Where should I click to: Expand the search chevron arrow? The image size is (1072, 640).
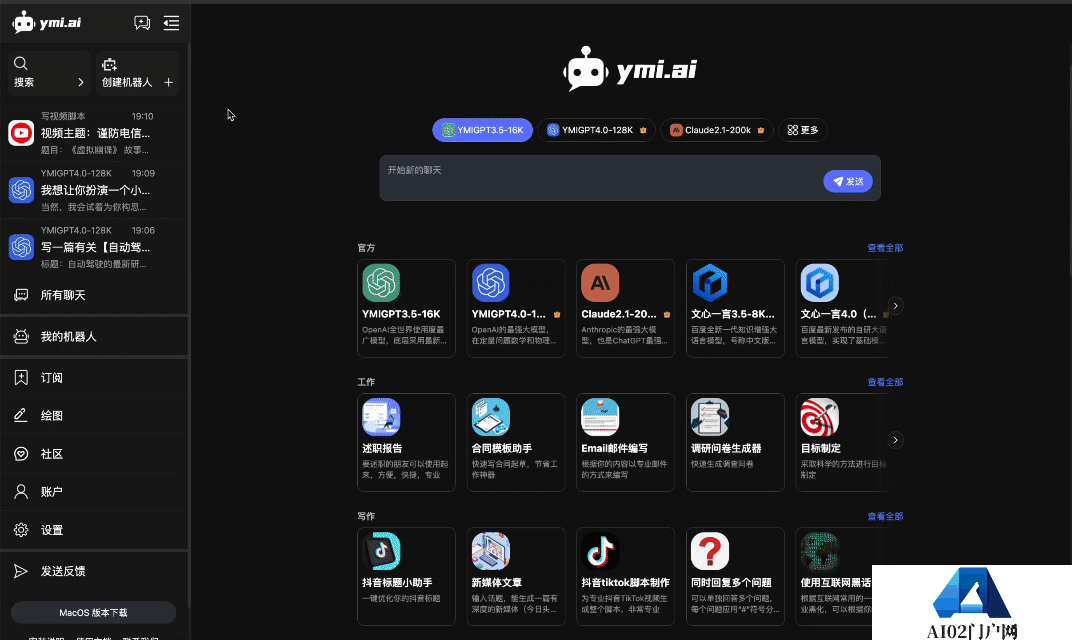[x=81, y=83]
